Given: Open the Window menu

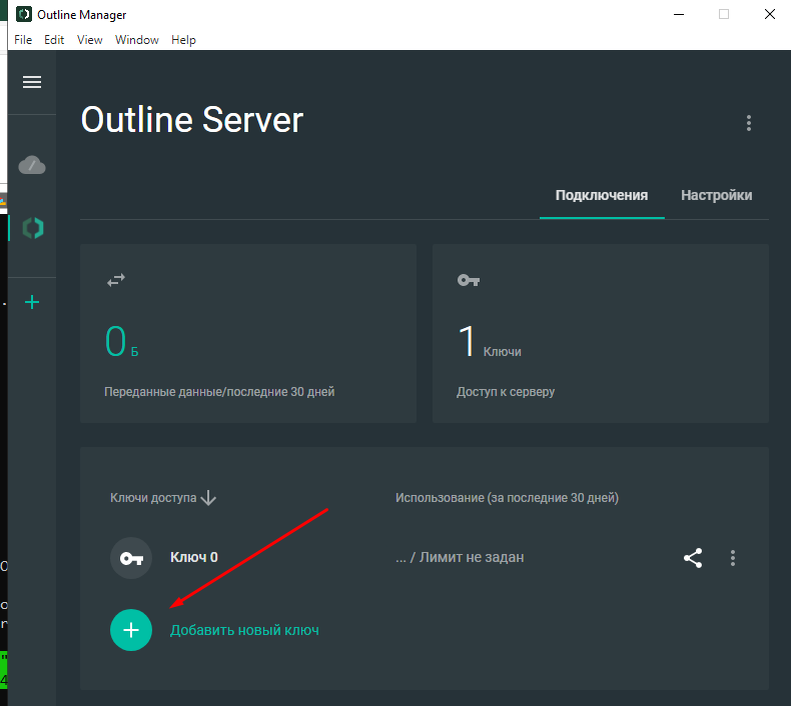Looking at the screenshot, I should [x=137, y=40].
